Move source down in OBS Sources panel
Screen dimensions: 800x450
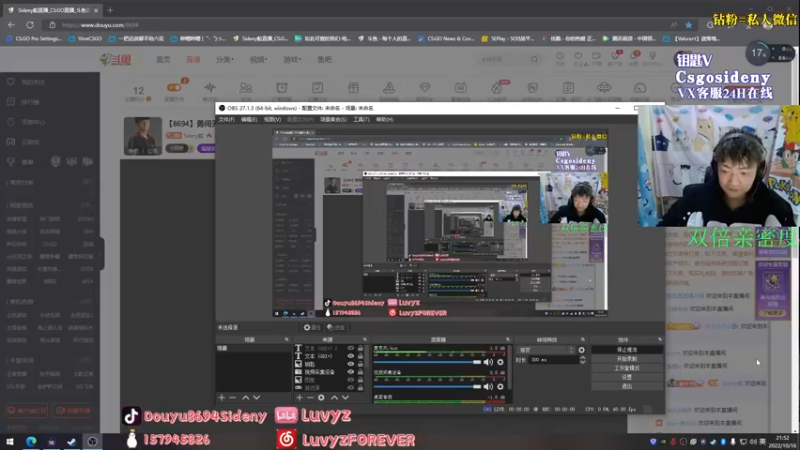(345, 397)
